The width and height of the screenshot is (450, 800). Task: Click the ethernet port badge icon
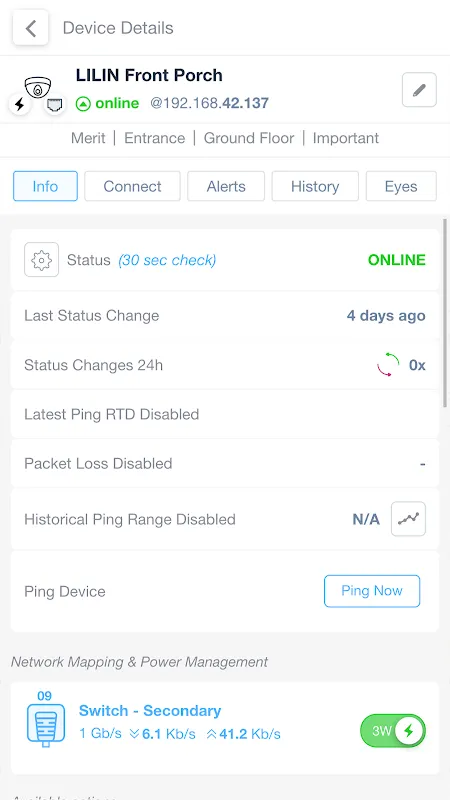tap(55, 105)
